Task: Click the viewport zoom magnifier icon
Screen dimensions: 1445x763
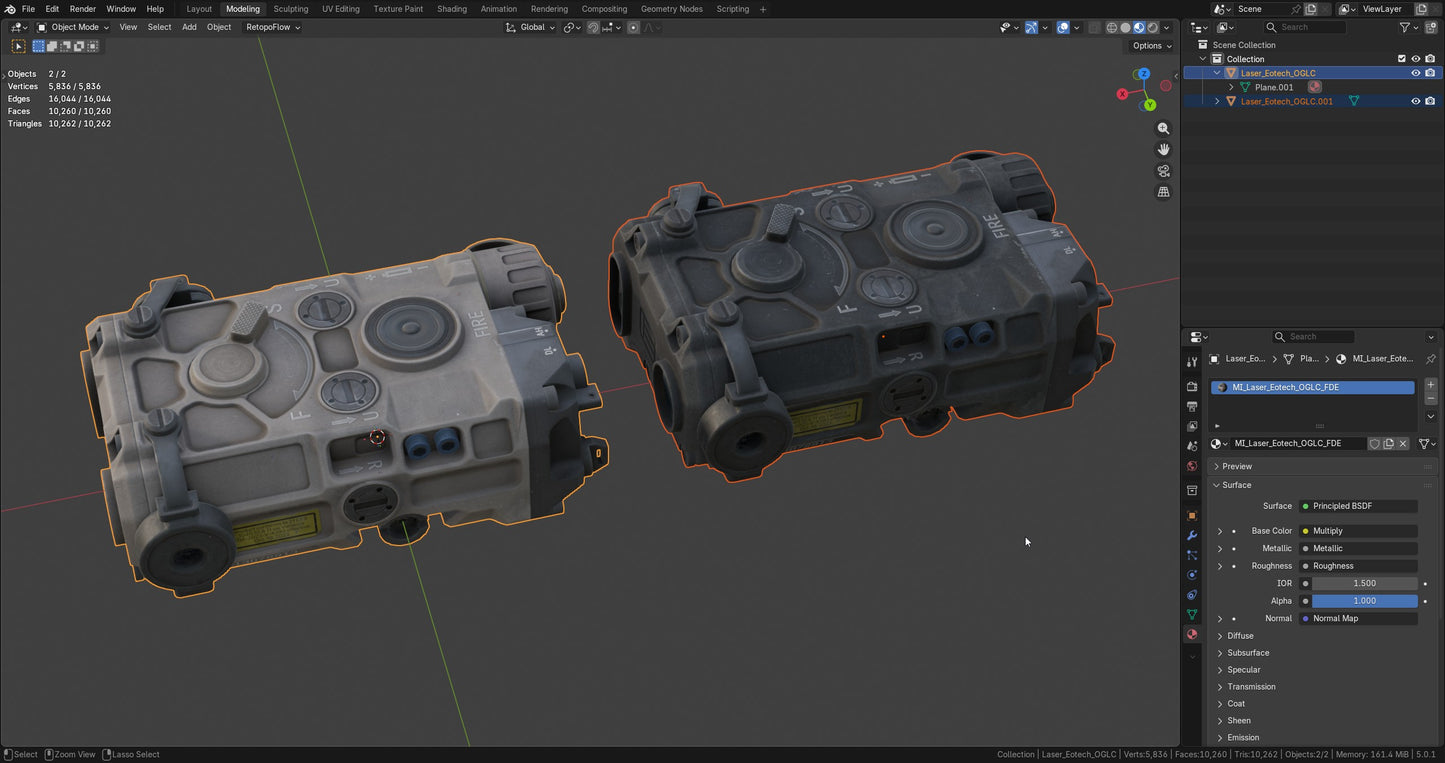Action: tap(1163, 129)
